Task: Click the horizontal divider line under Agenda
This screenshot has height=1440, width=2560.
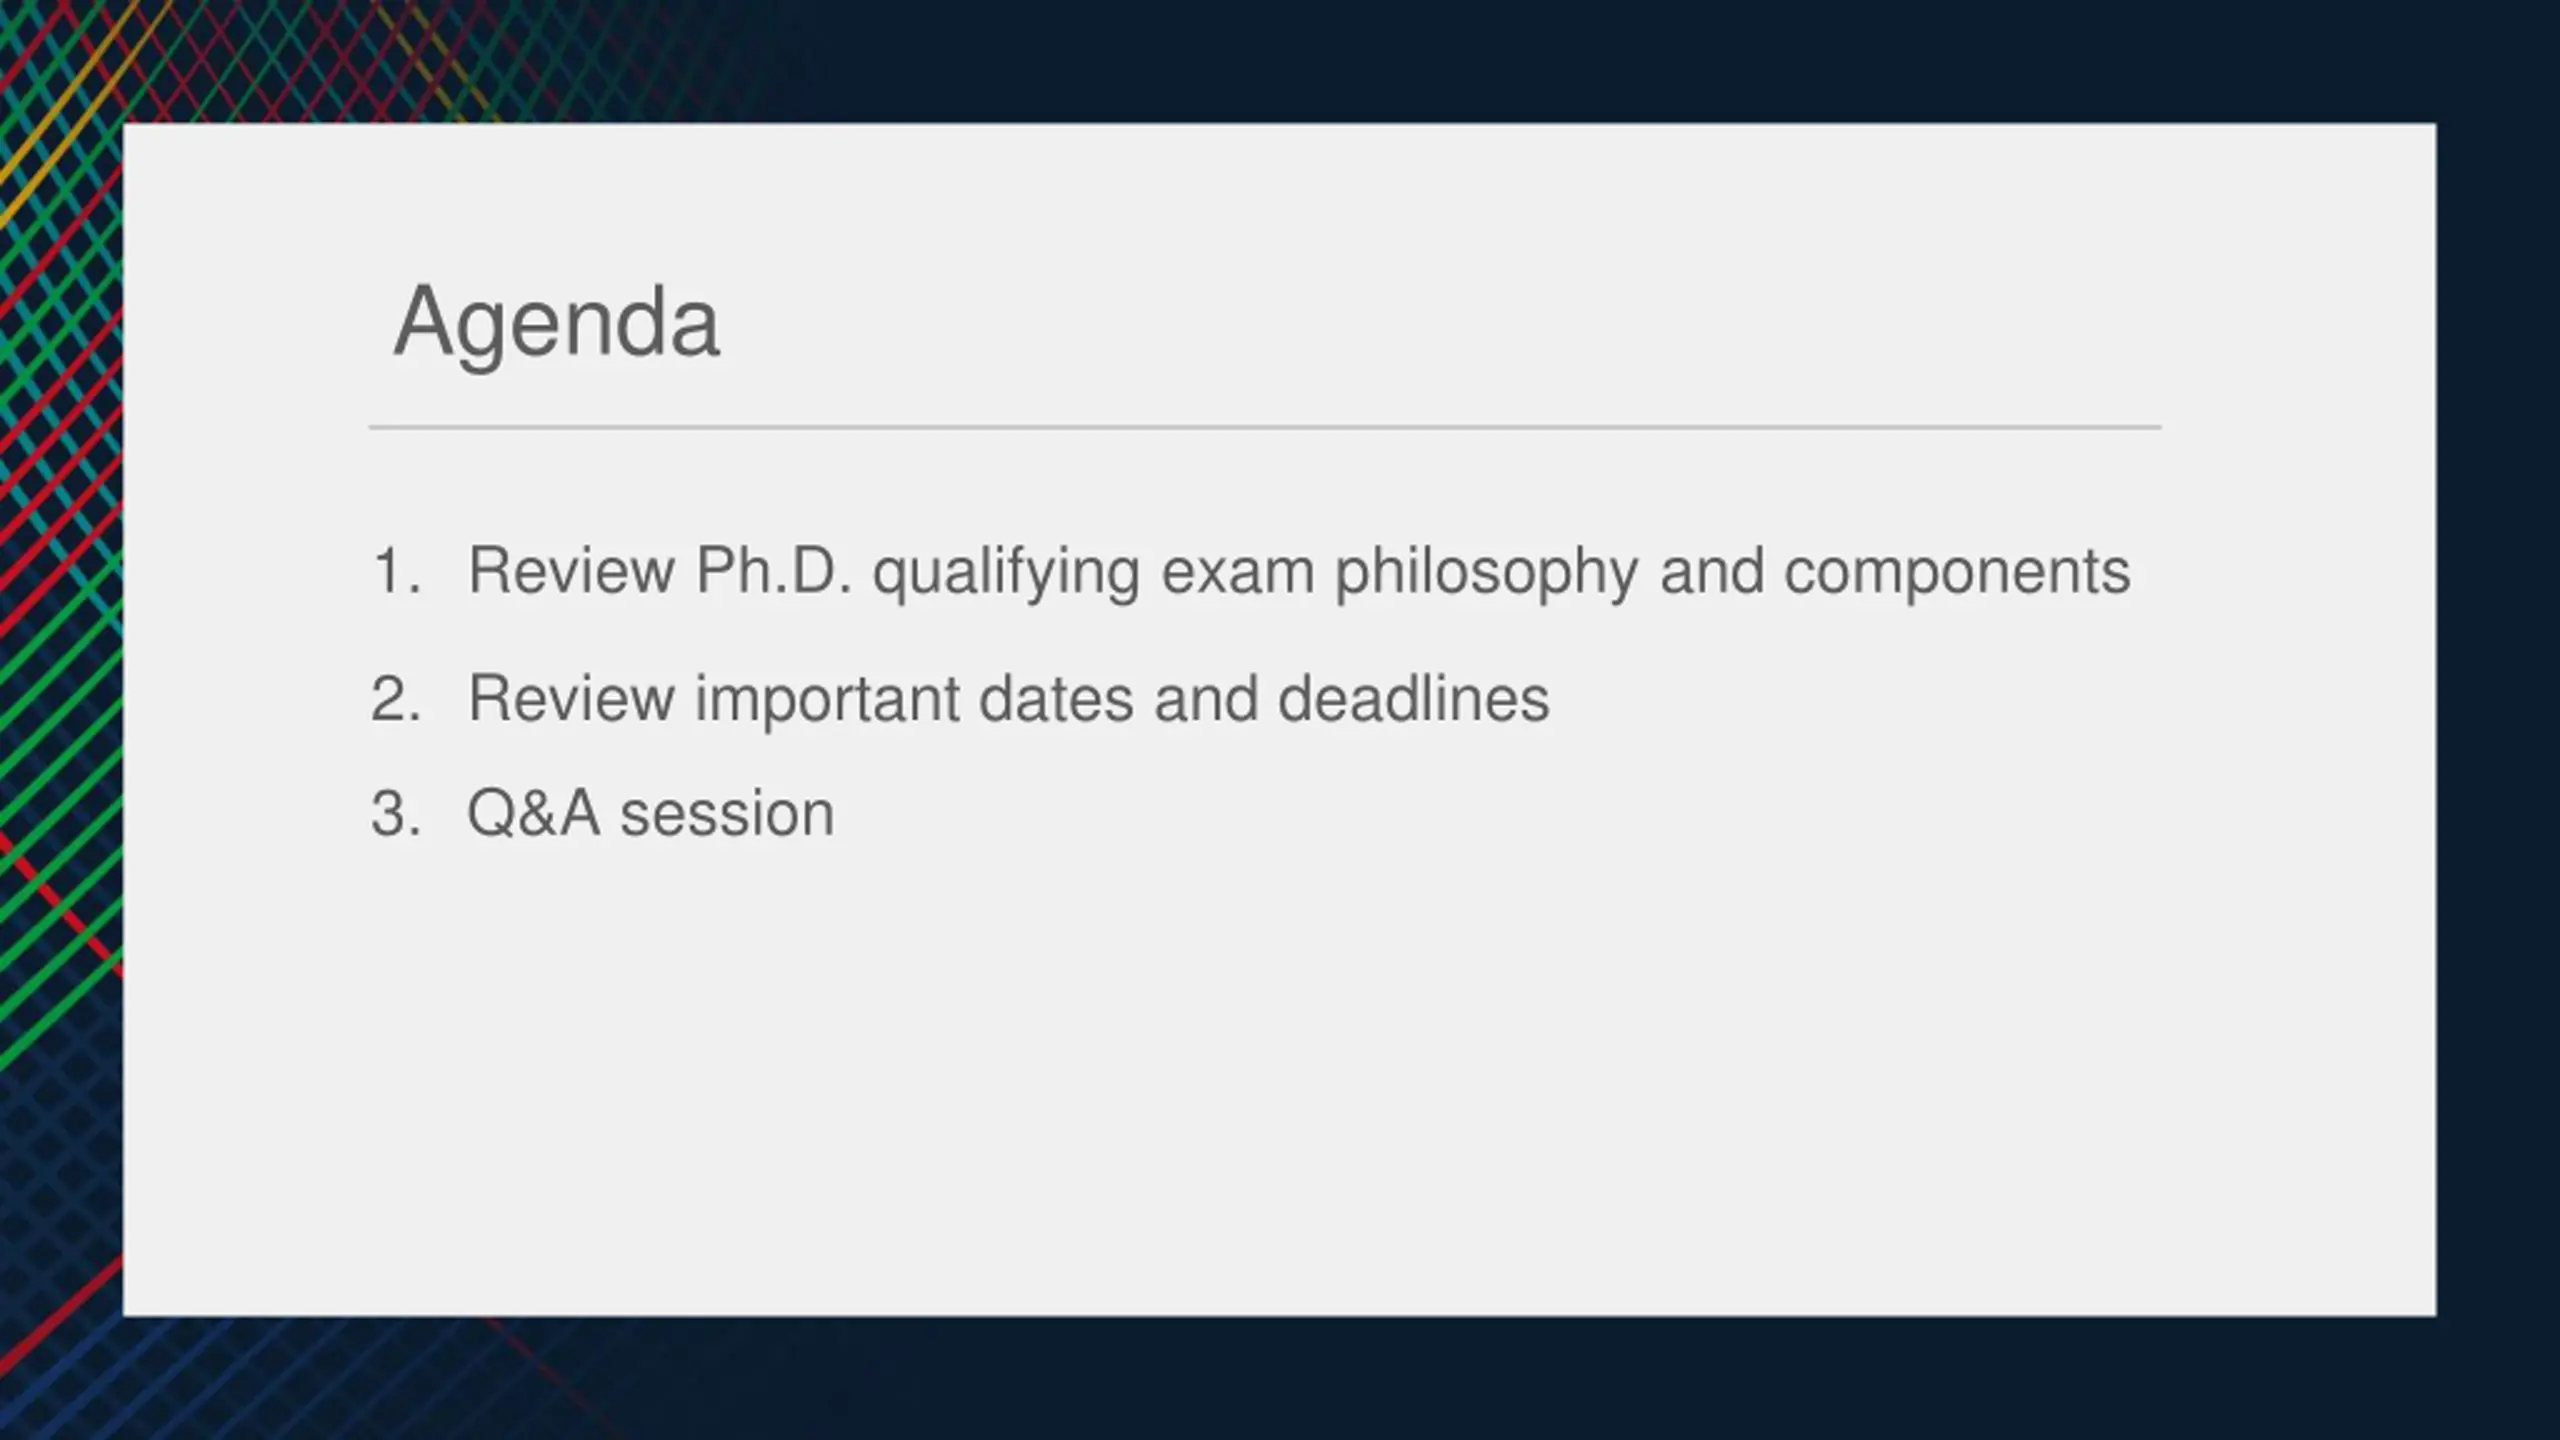Action: pos(1264,427)
